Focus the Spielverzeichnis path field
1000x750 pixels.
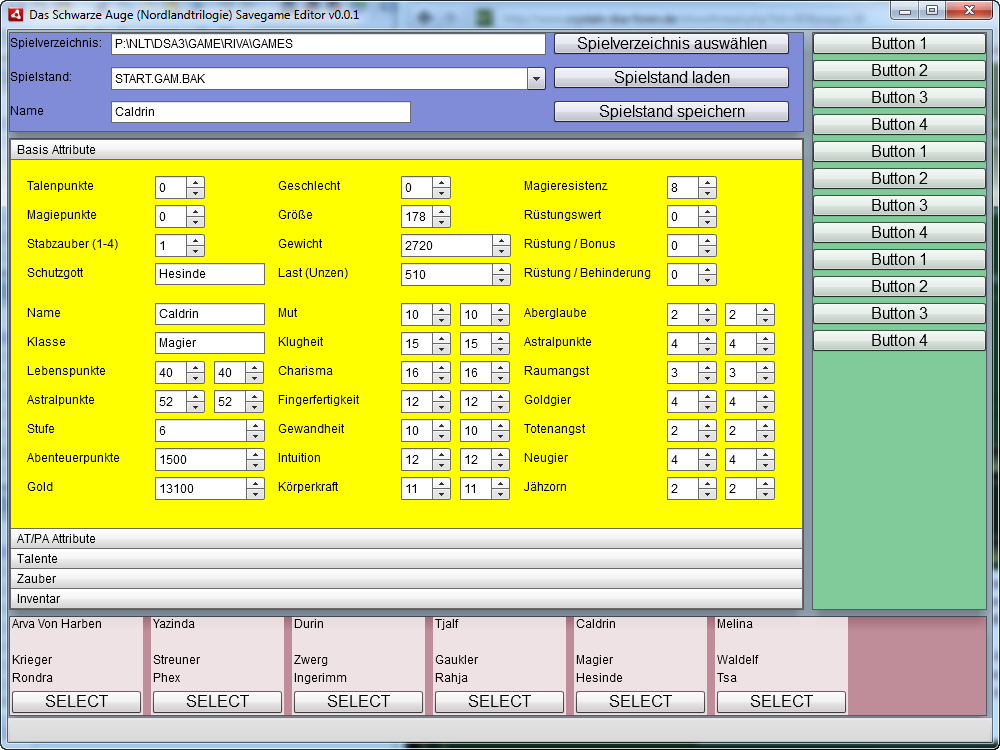point(328,44)
